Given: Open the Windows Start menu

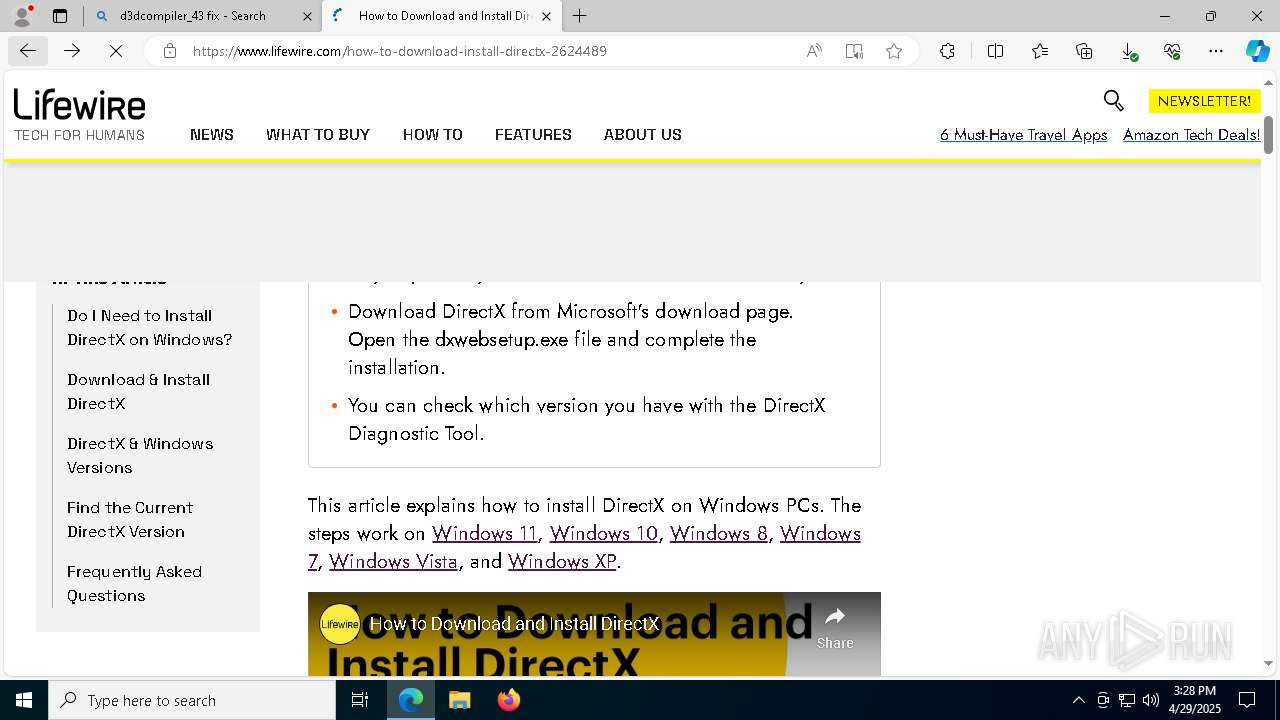Looking at the screenshot, I should (24, 700).
